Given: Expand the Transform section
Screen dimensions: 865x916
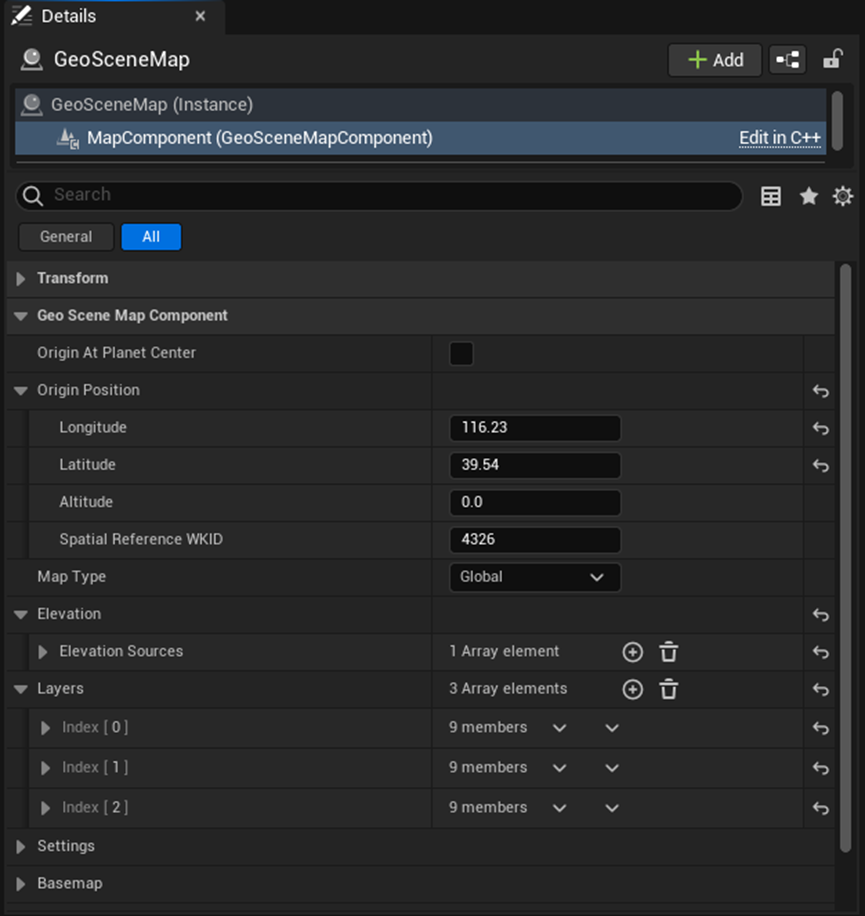Looking at the screenshot, I should click(21, 279).
